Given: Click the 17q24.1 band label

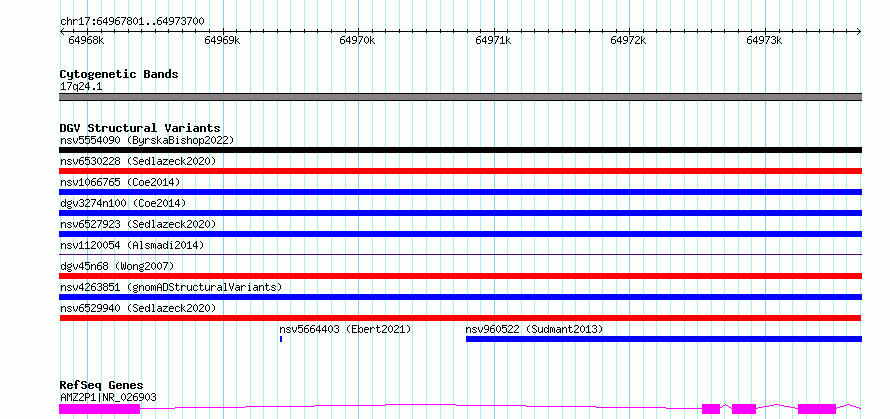Looking at the screenshot, I should pos(81,86).
